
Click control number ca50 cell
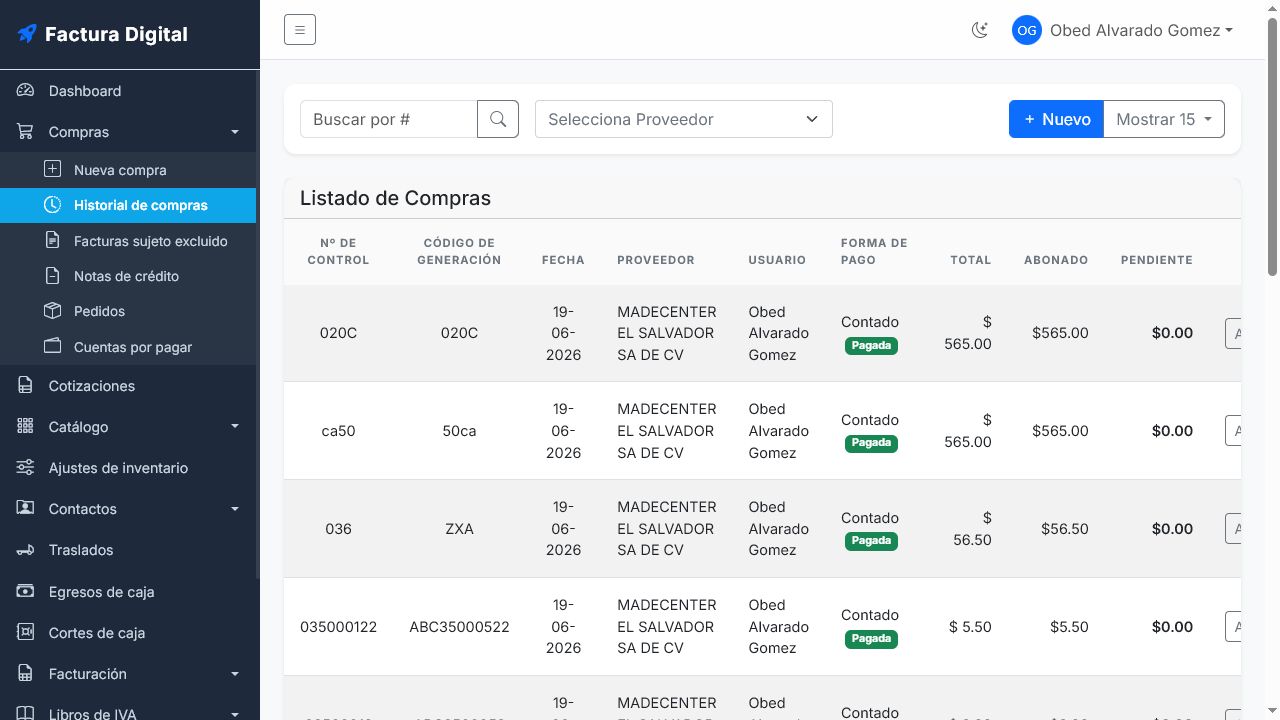338,431
